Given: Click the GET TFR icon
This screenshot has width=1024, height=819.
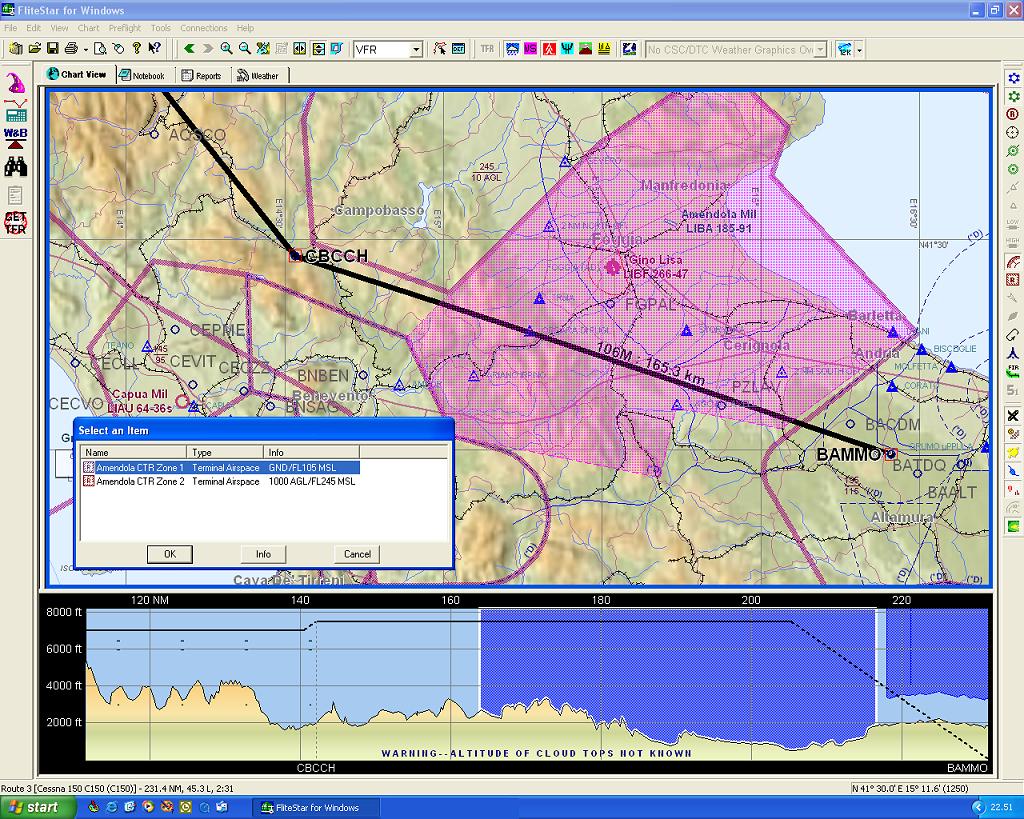Looking at the screenshot, I should coord(16,223).
